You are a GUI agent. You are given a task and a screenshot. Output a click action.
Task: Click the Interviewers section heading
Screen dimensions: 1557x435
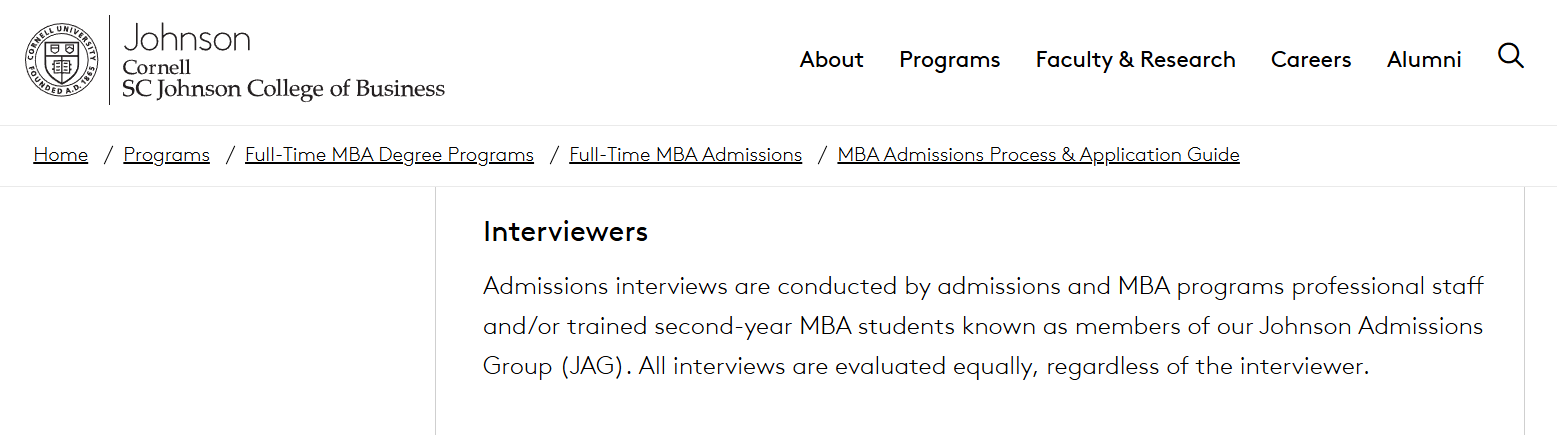(565, 232)
